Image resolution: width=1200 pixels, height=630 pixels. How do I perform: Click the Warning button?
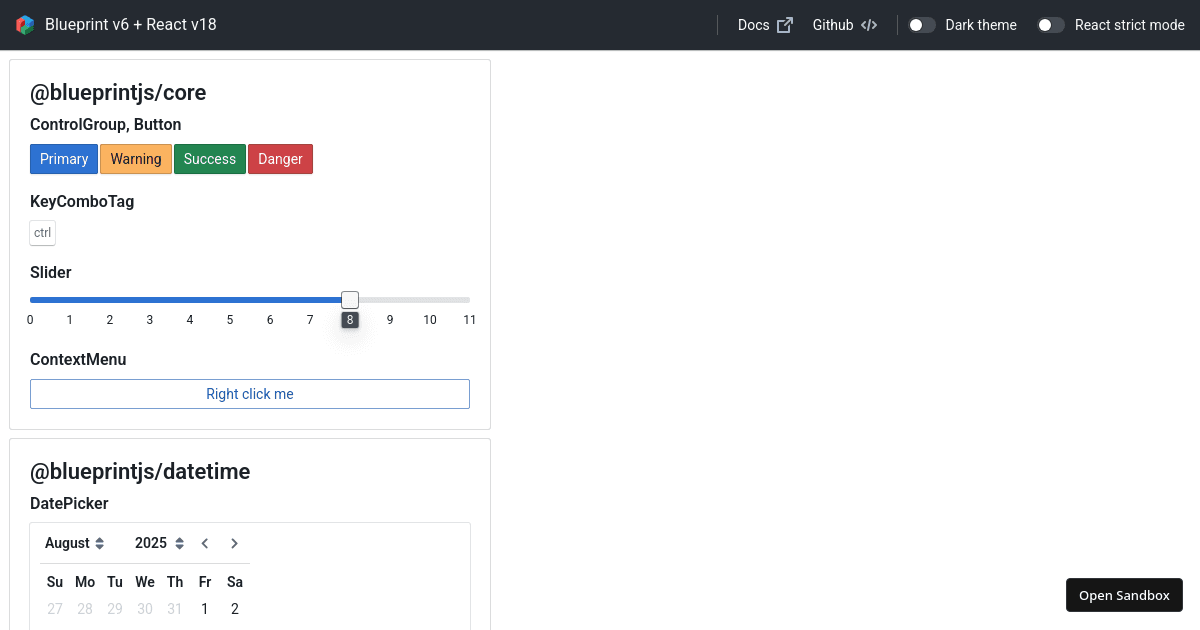[x=135, y=158]
